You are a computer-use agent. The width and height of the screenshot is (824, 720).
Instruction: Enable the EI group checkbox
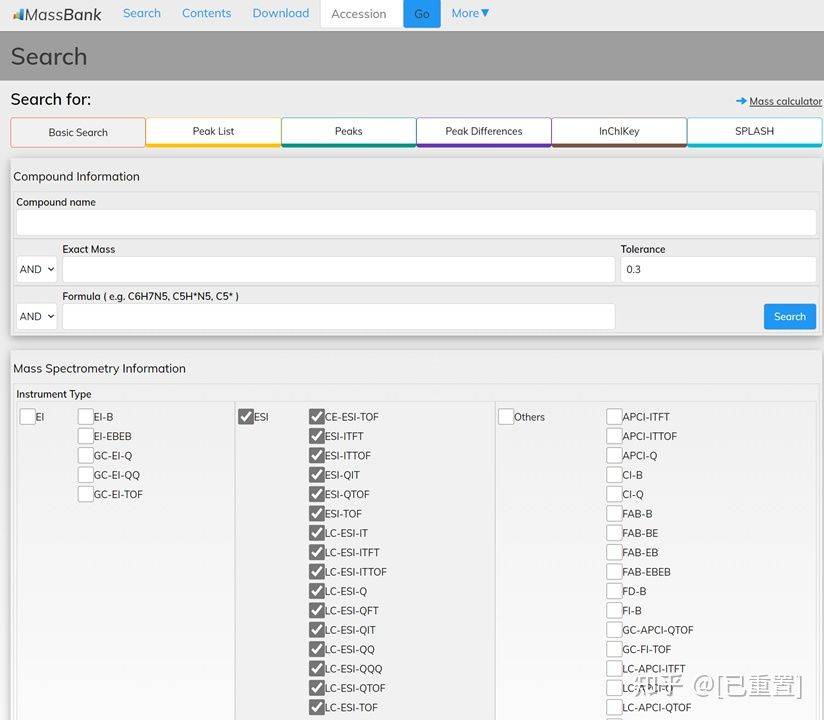click(27, 417)
